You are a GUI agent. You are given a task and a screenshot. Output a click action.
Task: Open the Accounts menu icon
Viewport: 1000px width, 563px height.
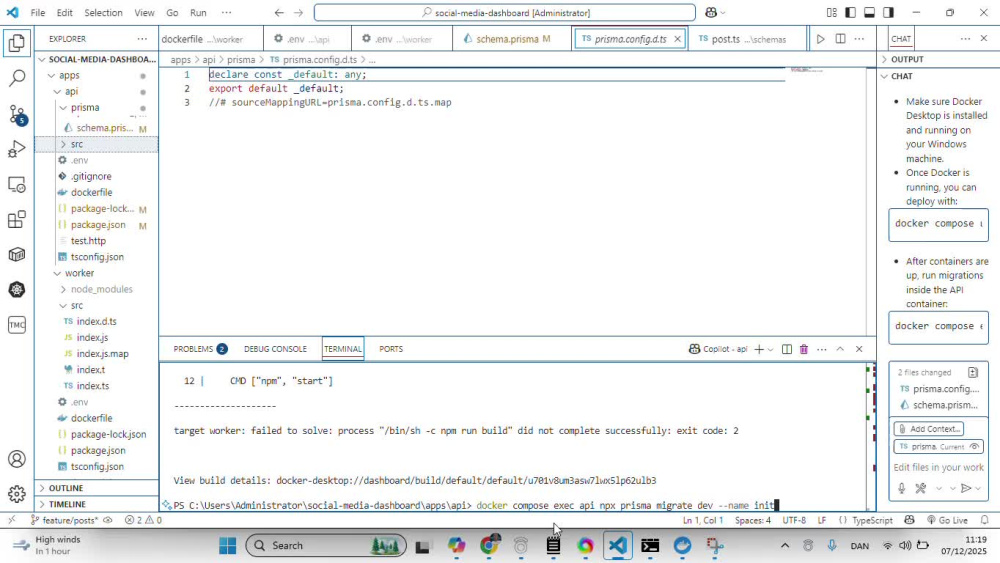click(17, 459)
